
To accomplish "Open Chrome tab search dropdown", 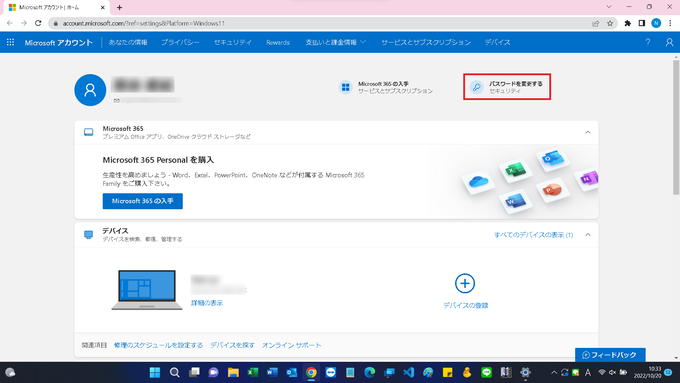I will (609, 7).
